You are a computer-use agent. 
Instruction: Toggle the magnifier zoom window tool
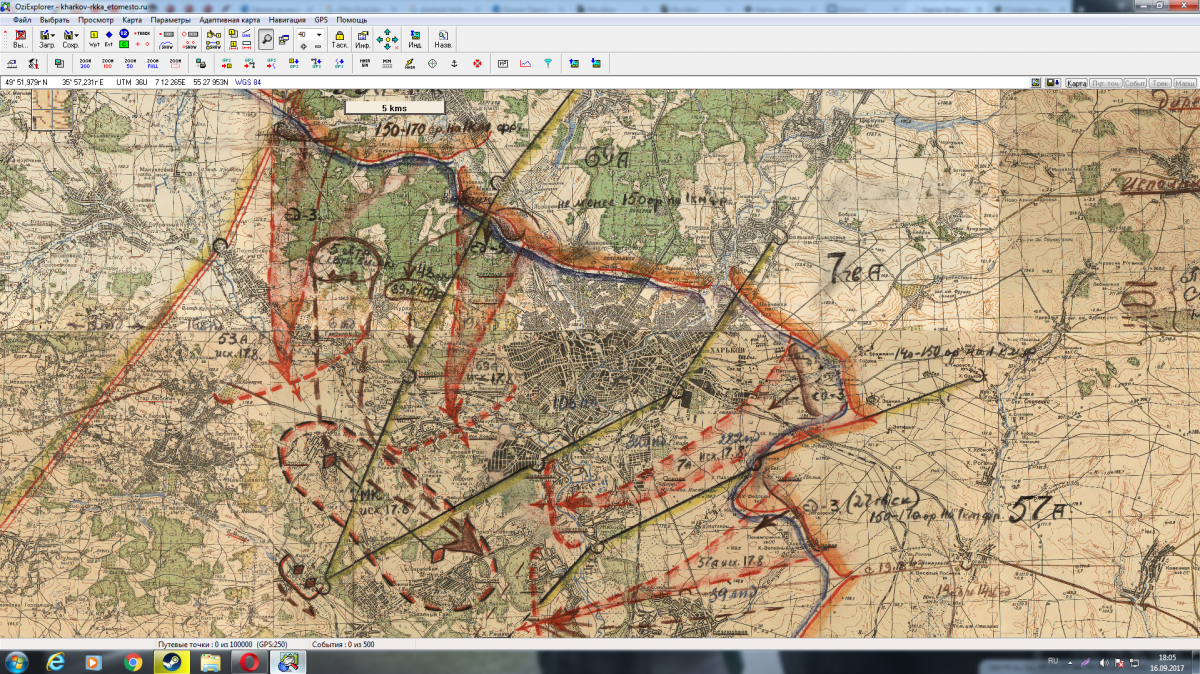(x=266, y=39)
